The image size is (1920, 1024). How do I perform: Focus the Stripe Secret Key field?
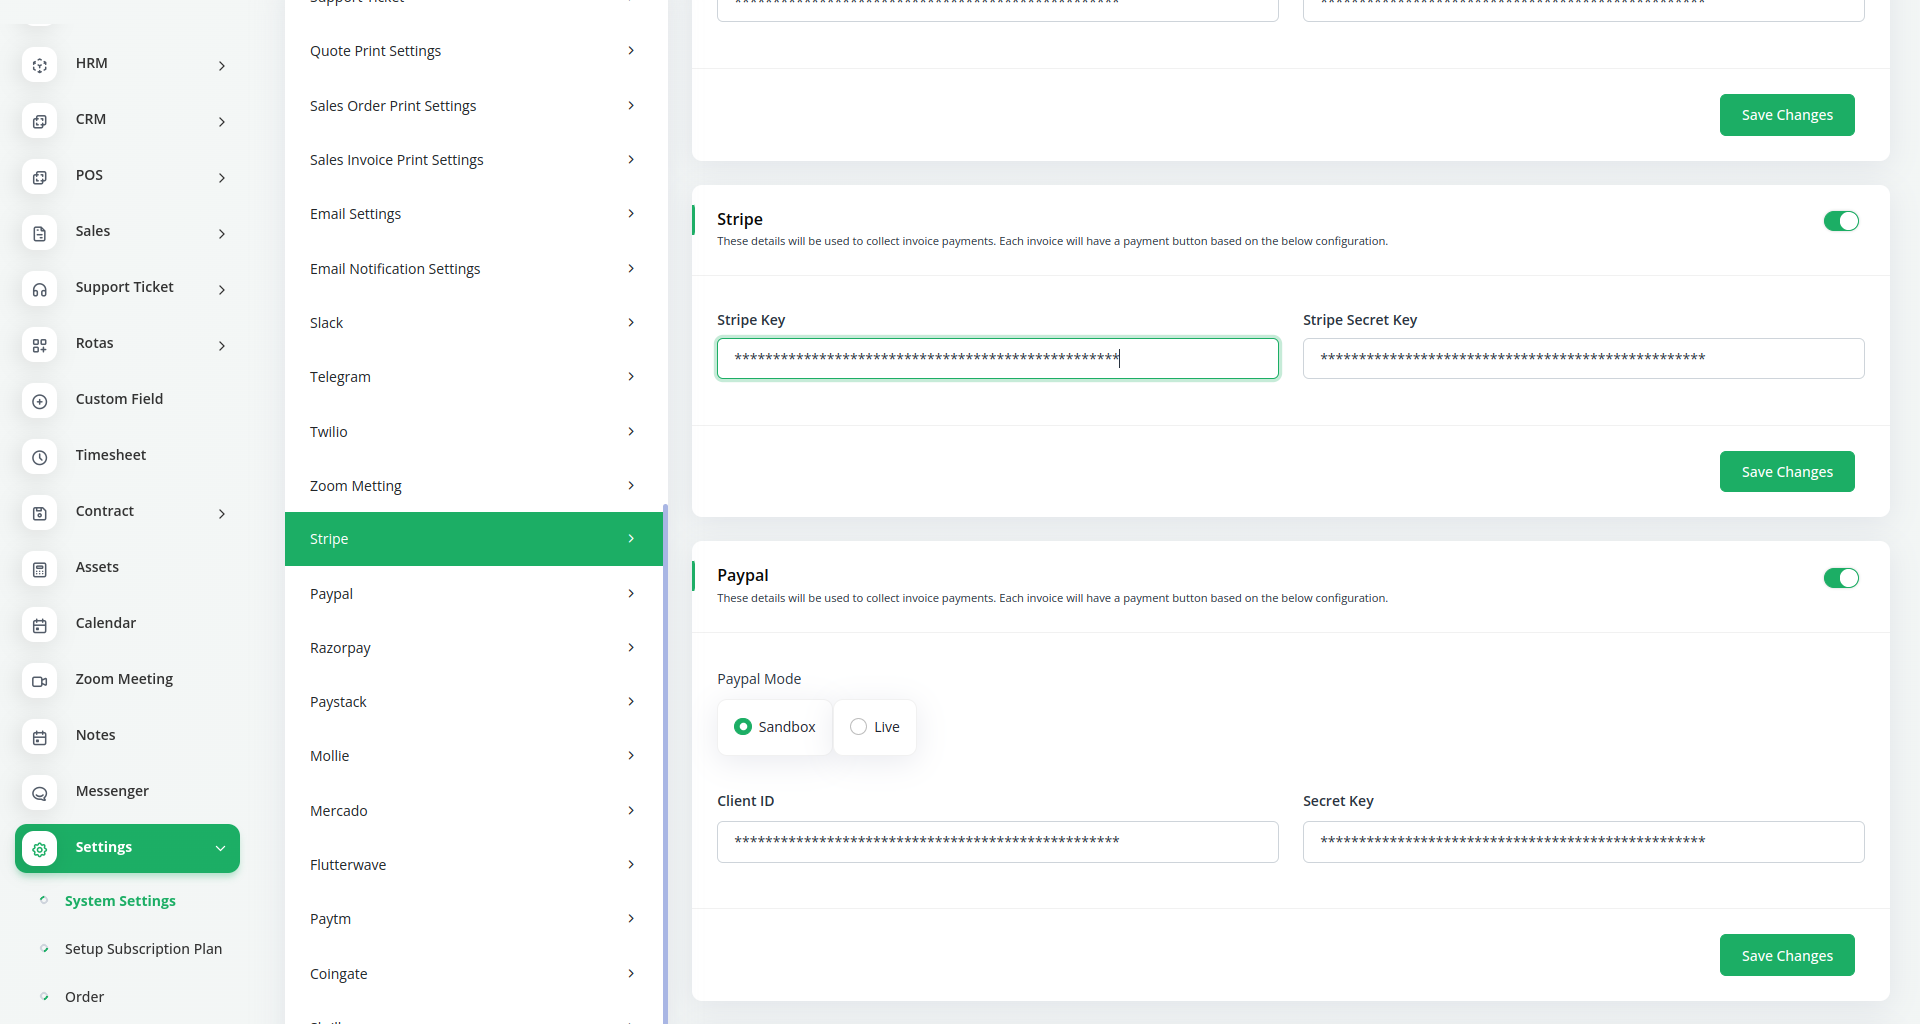(x=1583, y=358)
